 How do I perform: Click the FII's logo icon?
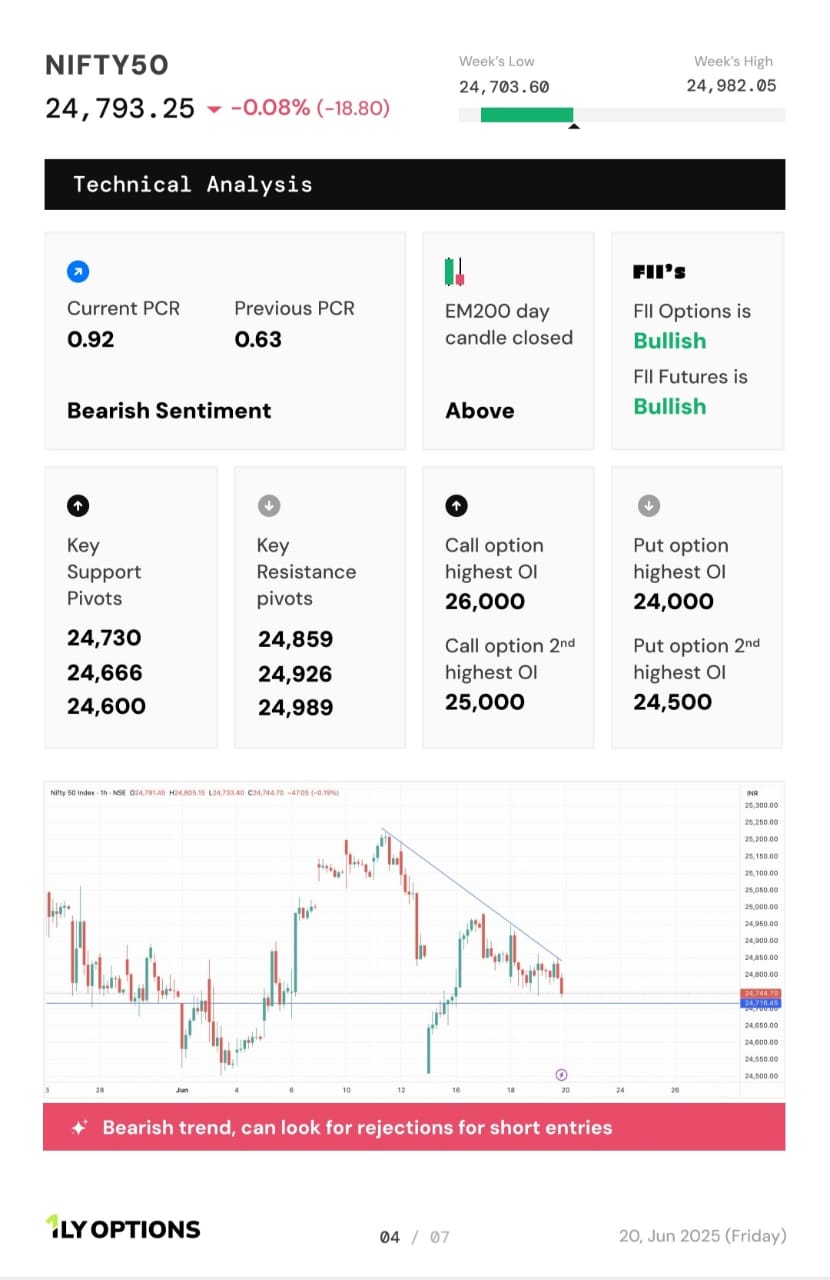coord(659,271)
